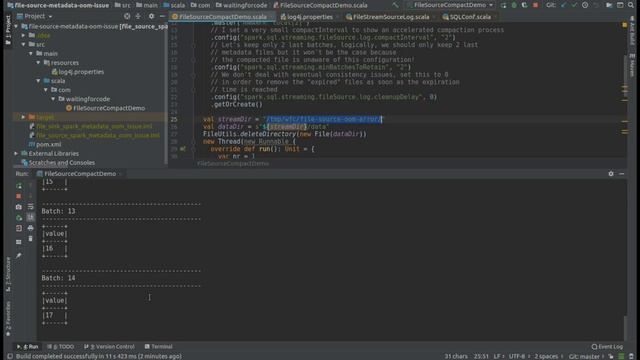Open the Version Control tool window
Image resolution: width=640 pixels, height=360 pixels.
pyautogui.click(x=109, y=347)
